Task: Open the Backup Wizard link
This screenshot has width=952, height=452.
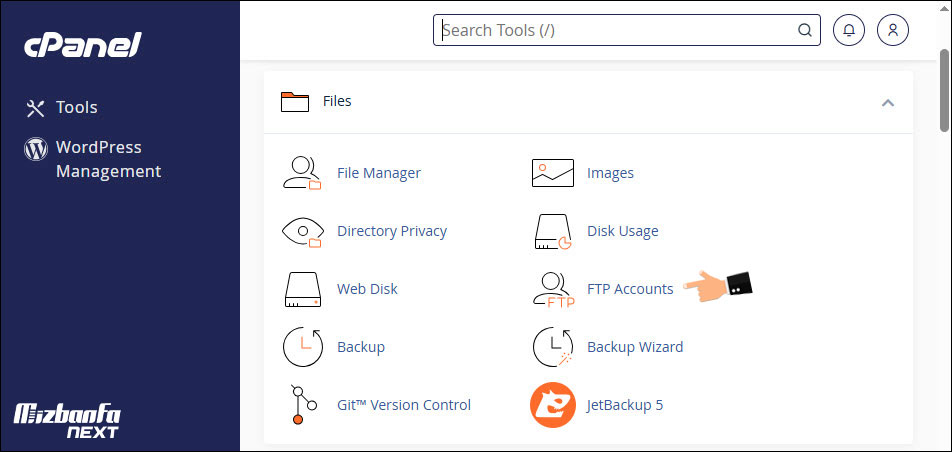Action: click(635, 347)
